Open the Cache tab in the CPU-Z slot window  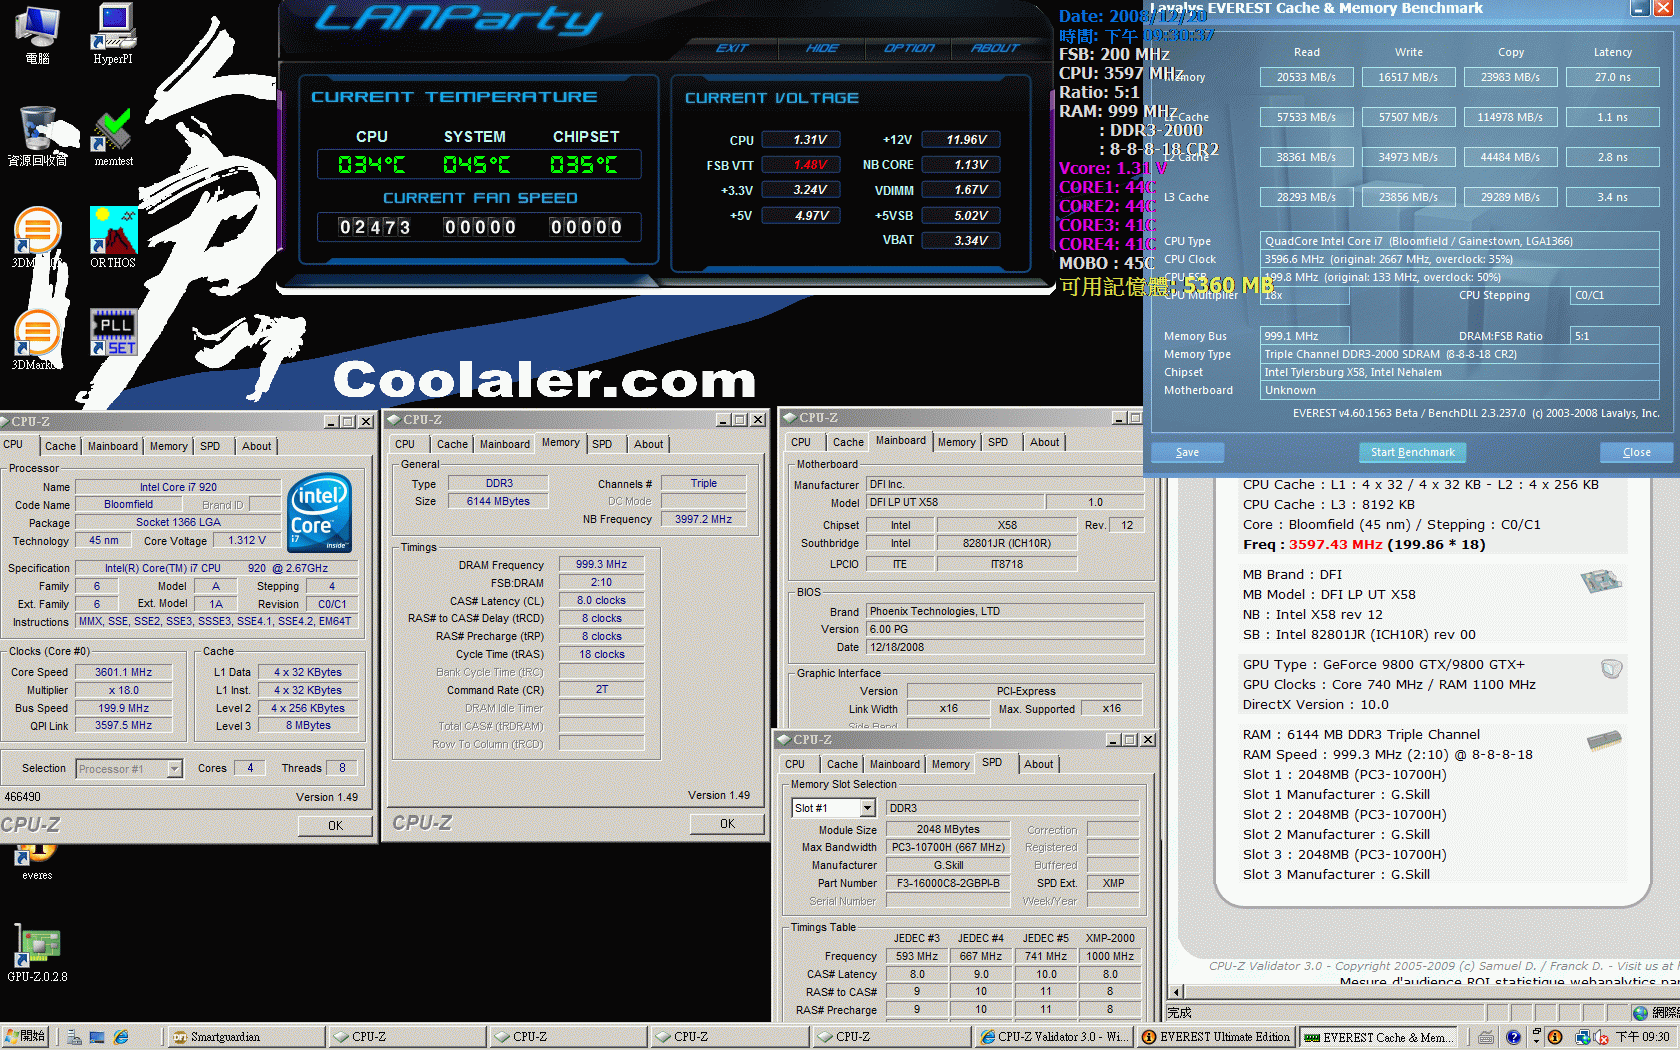(842, 764)
